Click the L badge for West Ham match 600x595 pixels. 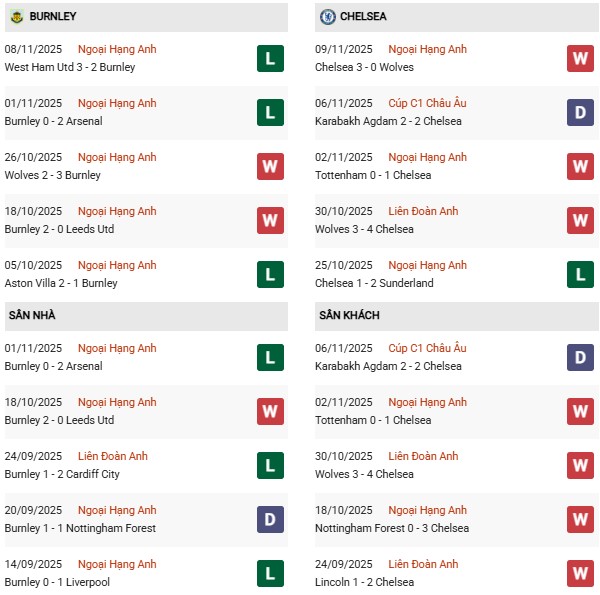coord(270,59)
